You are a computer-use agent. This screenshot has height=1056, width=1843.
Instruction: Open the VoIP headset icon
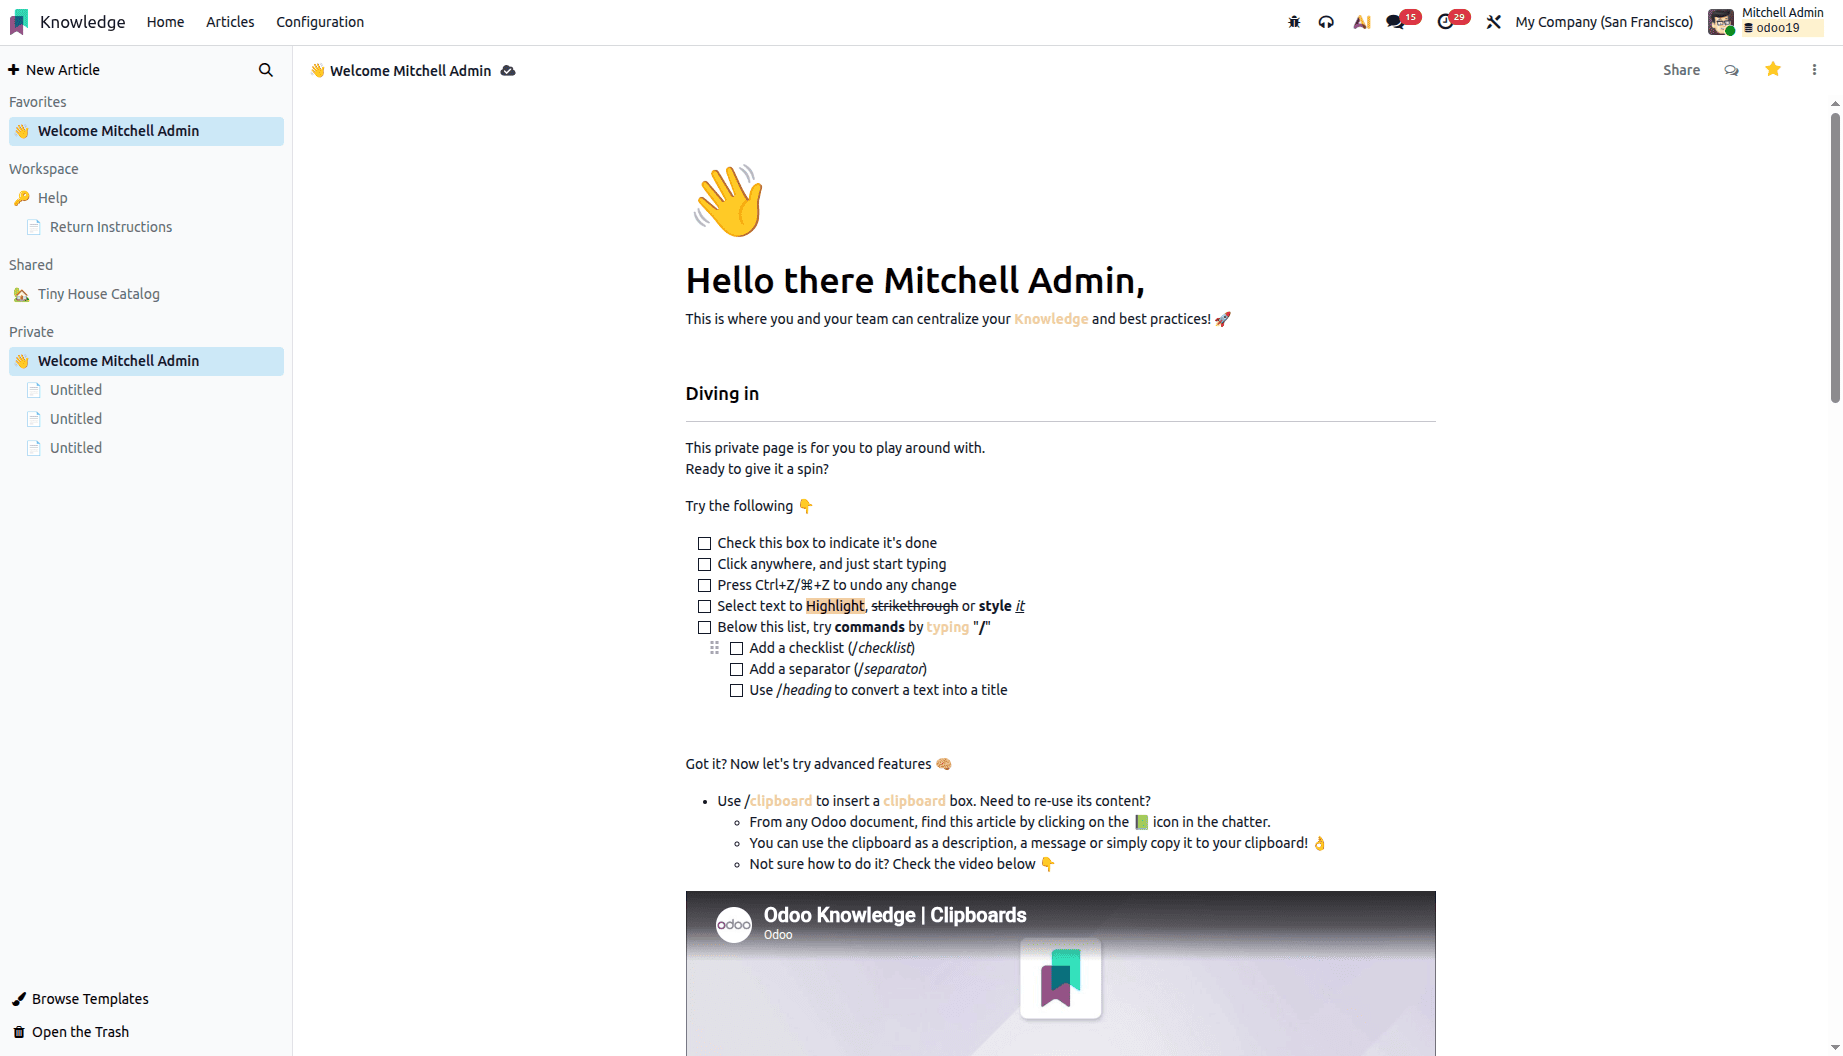pos(1326,22)
